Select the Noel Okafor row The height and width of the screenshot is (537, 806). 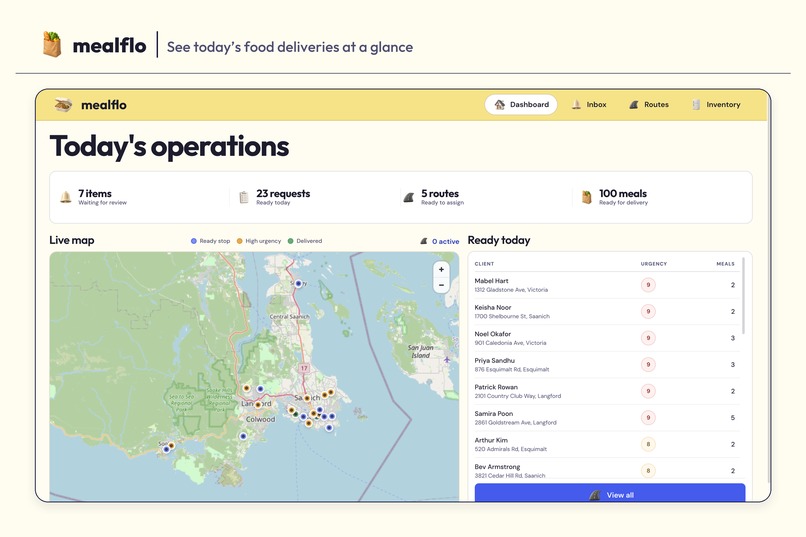coord(607,338)
